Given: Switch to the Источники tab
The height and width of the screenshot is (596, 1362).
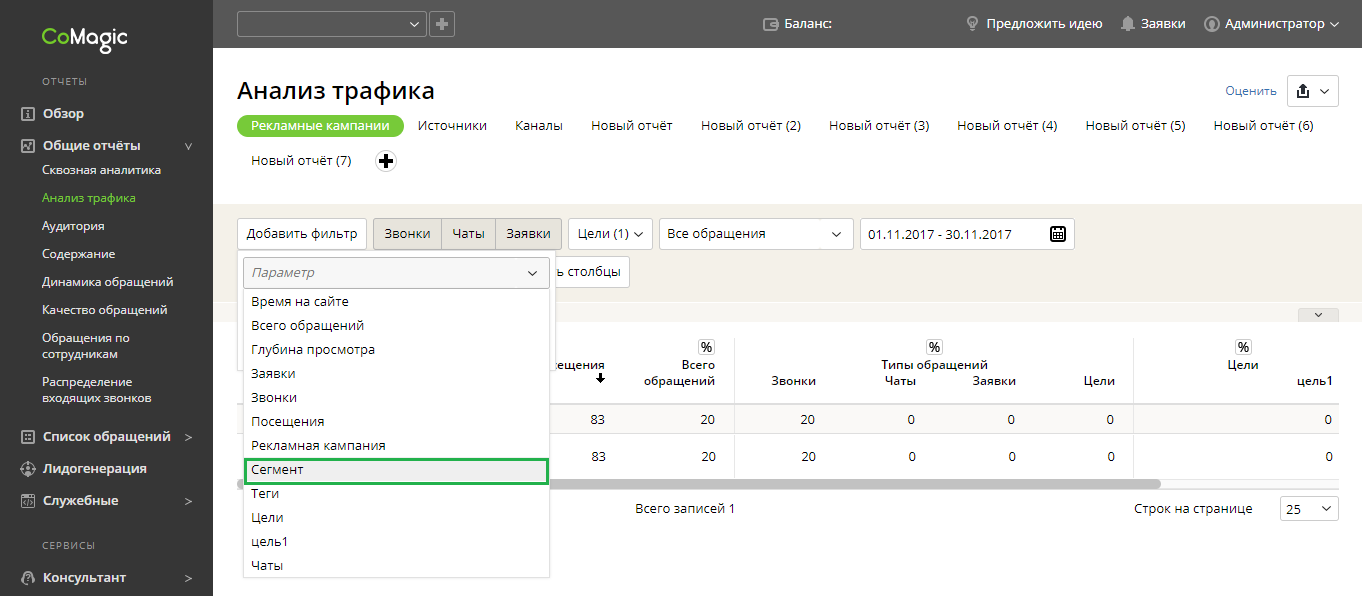Looking at the screenshot, I should pyautogui.click(x=452, y=126).
